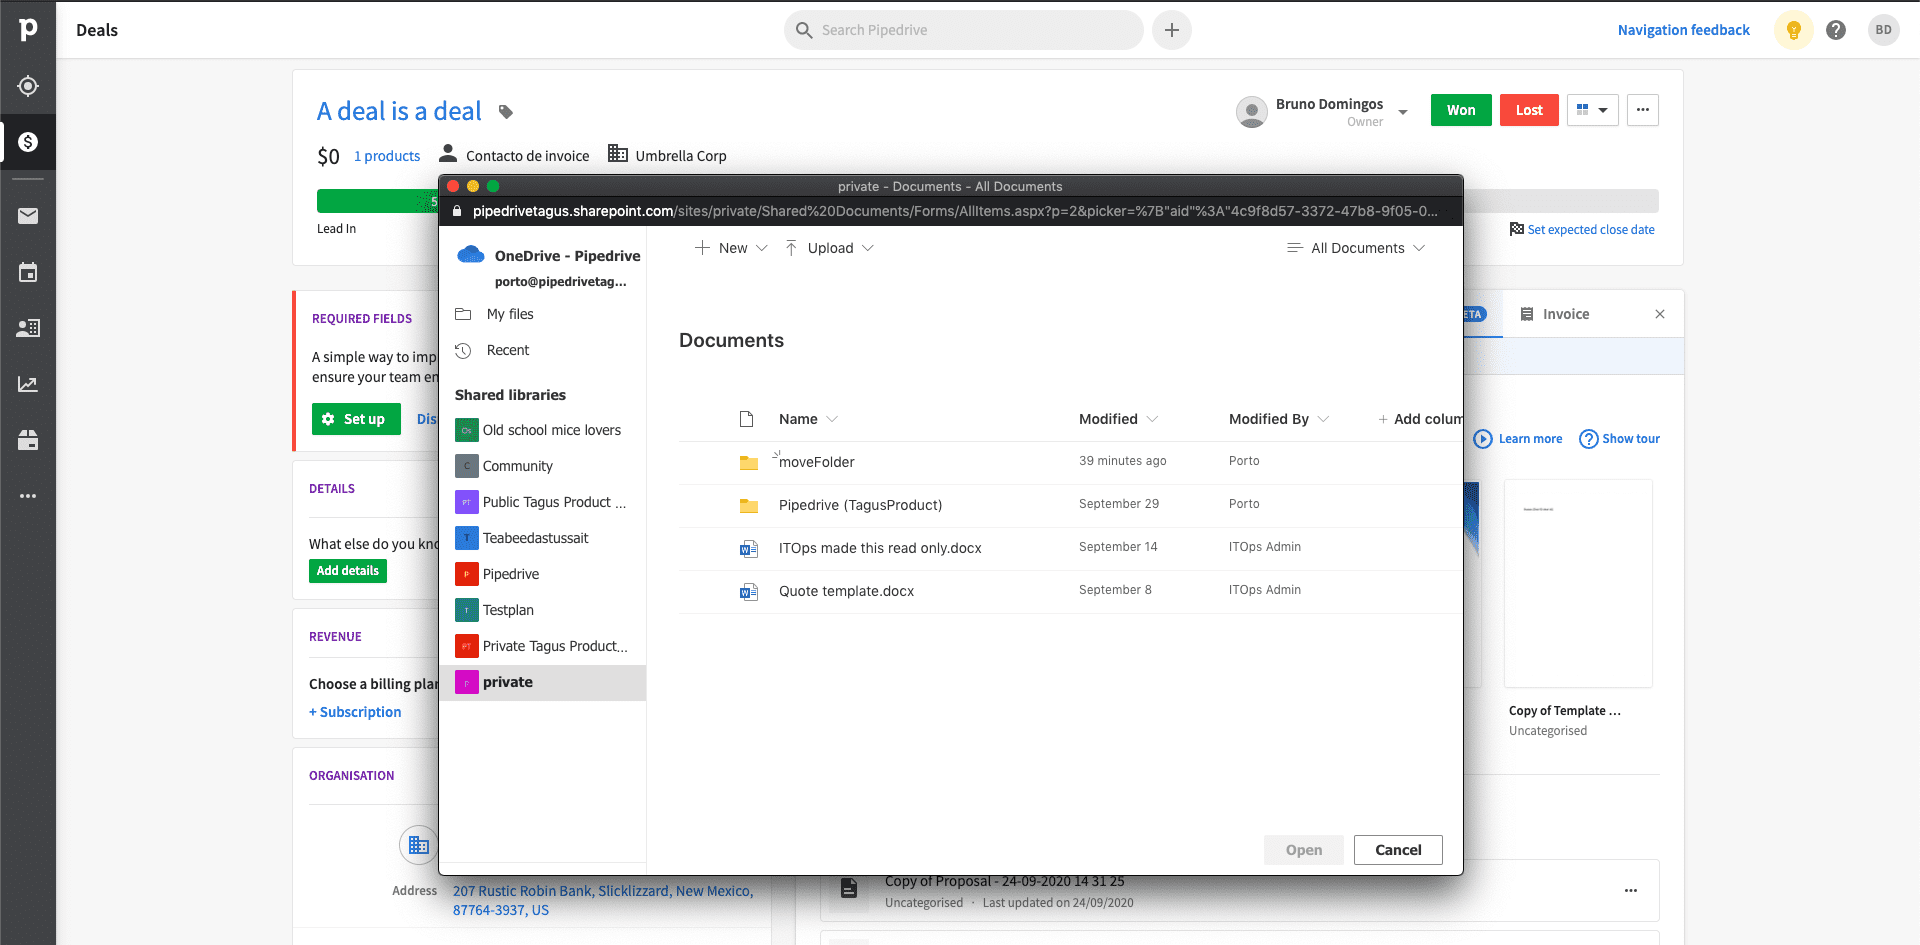The image size is (1920, 945).
Task: Open Activities calendar icon in sidebar
Action: (x=28, y=272)
